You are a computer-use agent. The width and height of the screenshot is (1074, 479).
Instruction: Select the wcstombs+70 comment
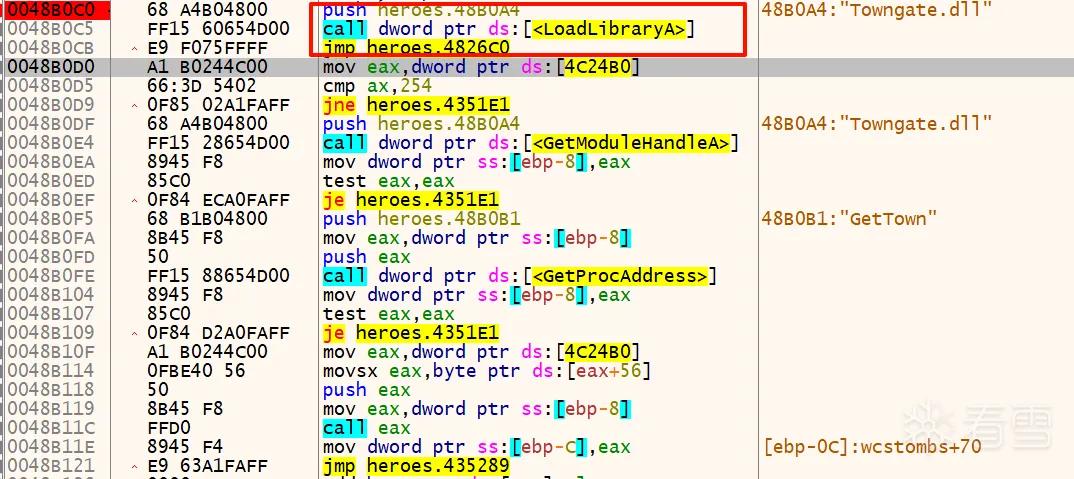872,447
